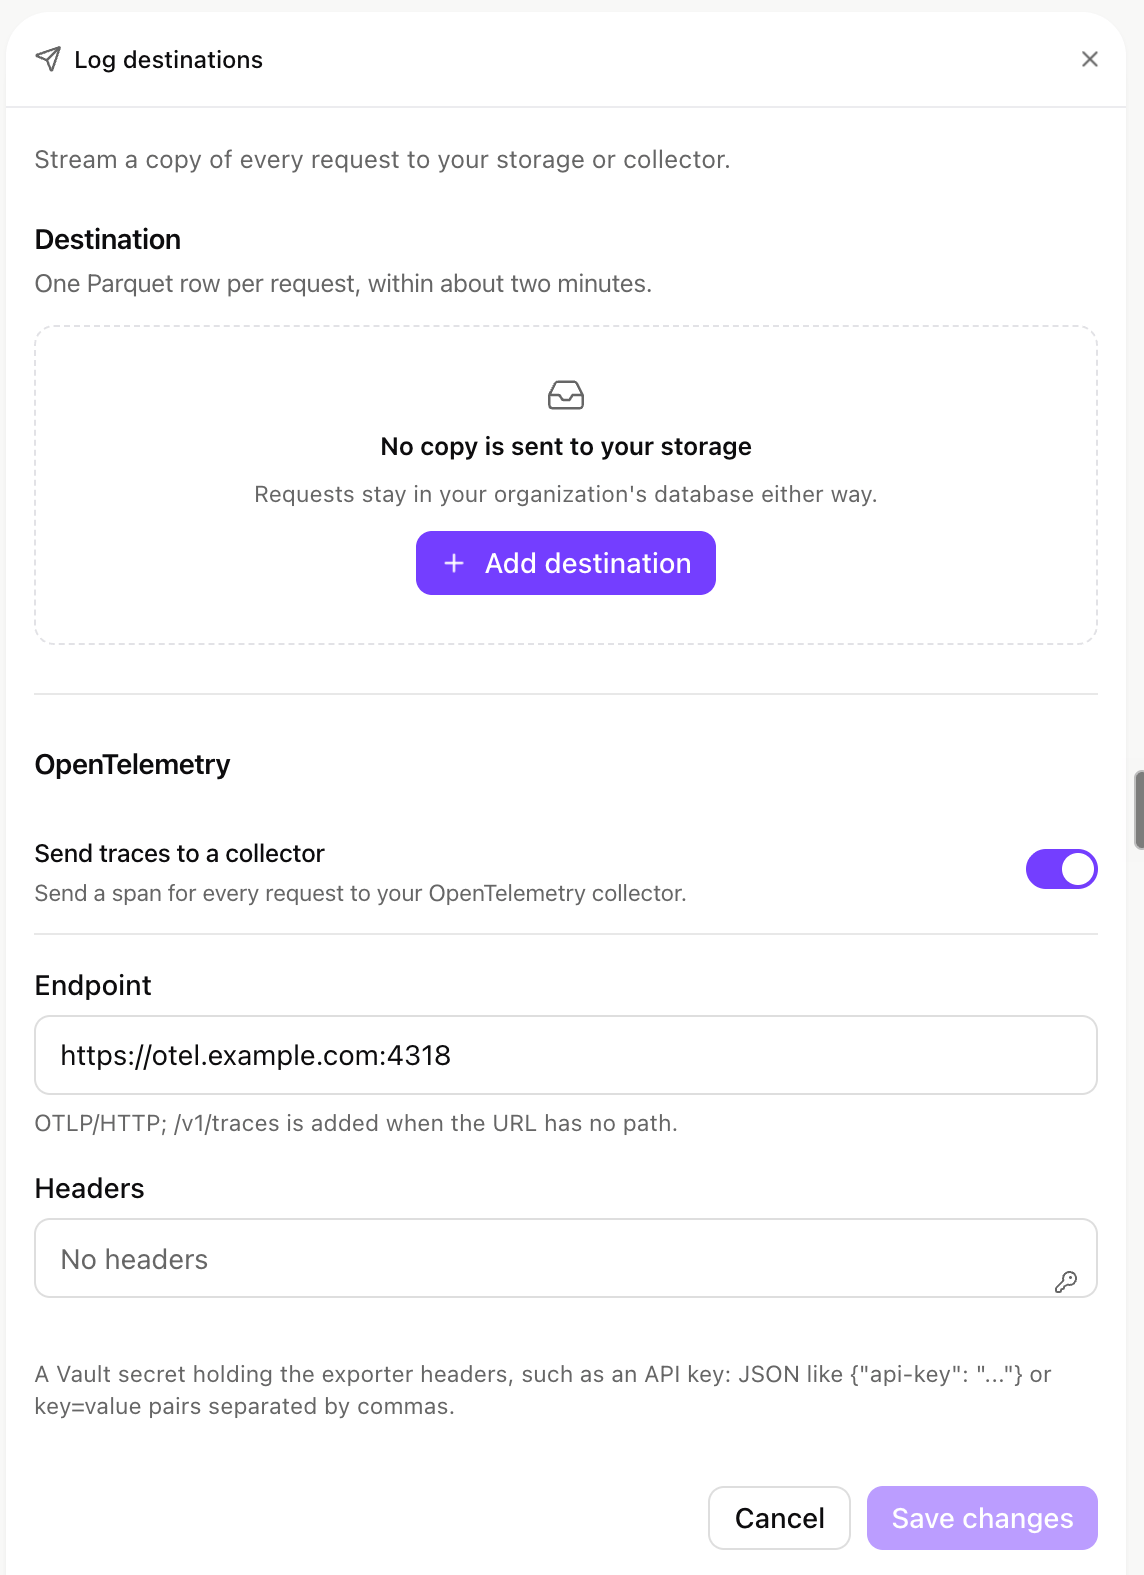Click the OpenTelemetry section heading
Screen dimensions: 1144x1575
pyautogui.click(x=132, y=764)
